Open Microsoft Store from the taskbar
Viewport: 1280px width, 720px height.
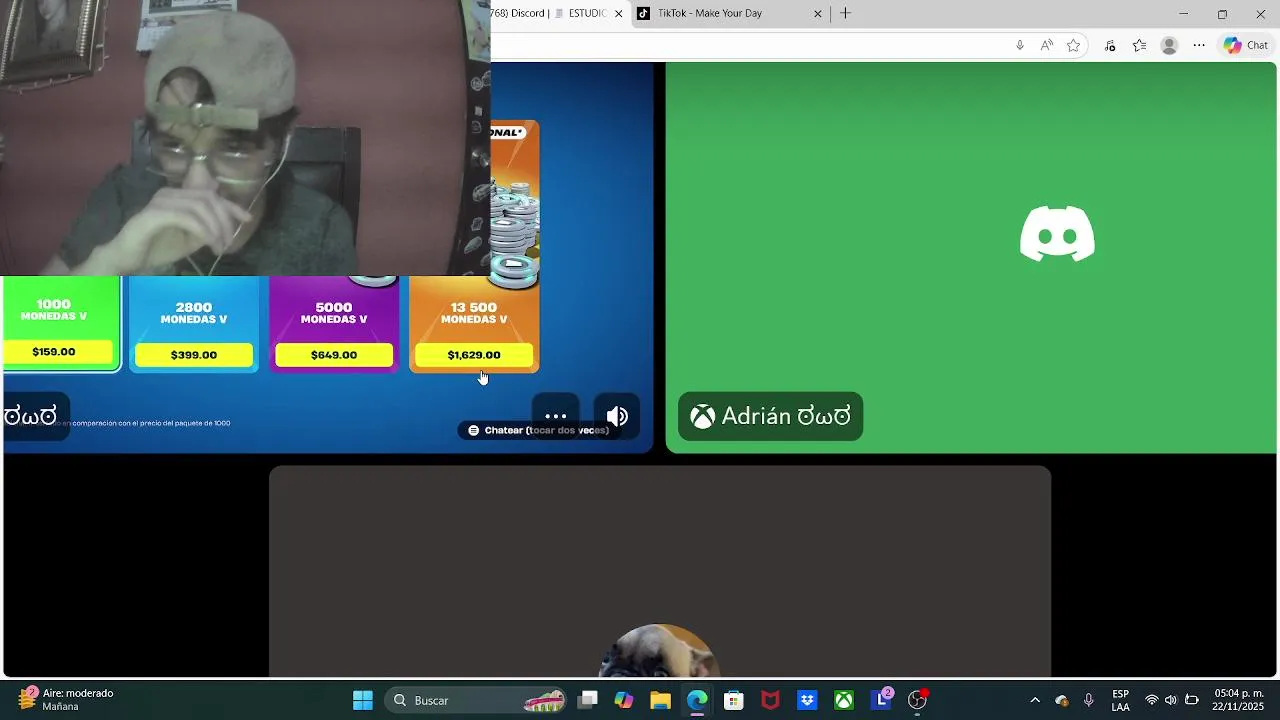(x=734, y=700)
